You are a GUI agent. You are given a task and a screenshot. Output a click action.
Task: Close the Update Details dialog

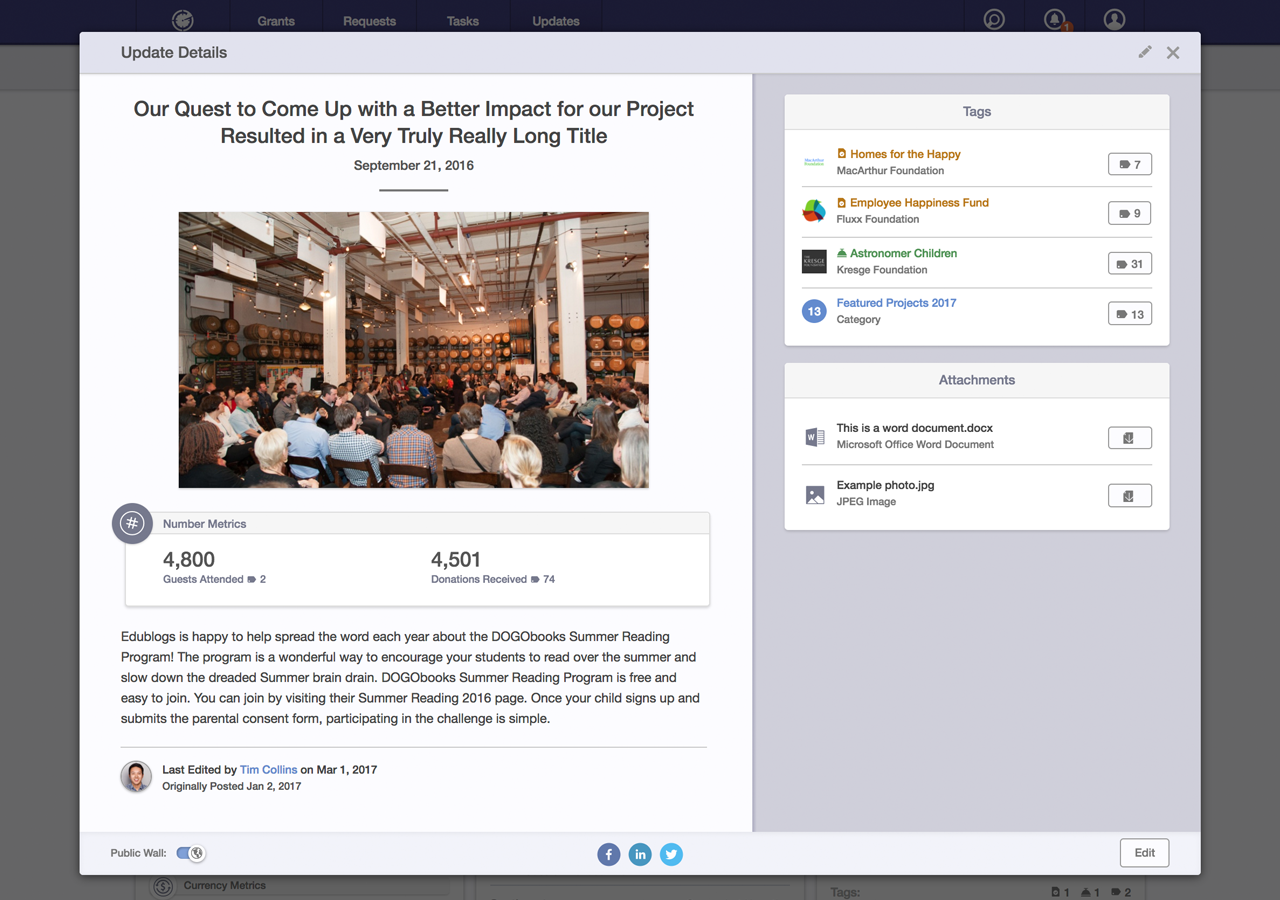click(x=1173, y=53)
